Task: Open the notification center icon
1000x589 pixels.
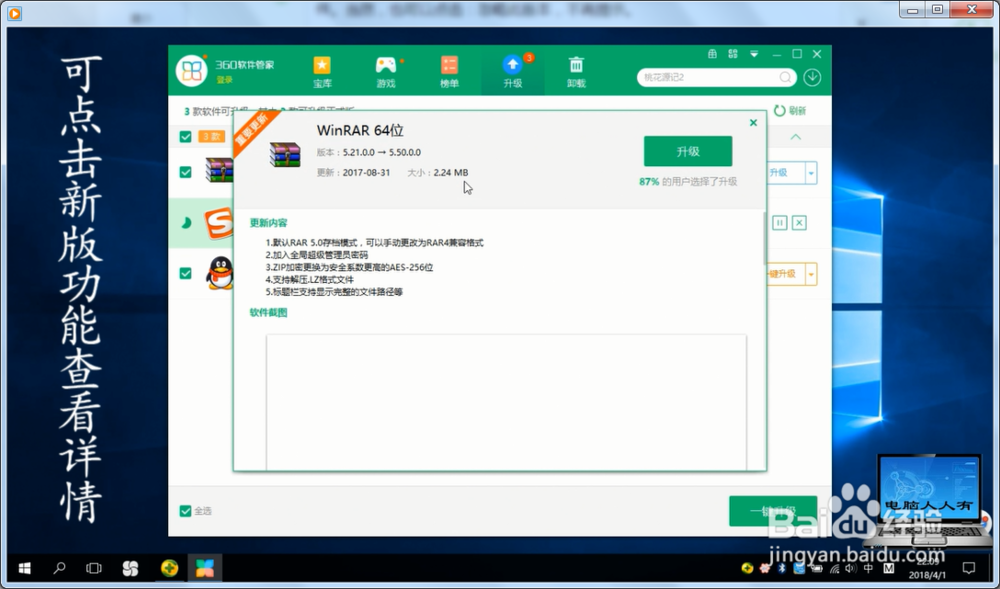Action: coord(969,568)
